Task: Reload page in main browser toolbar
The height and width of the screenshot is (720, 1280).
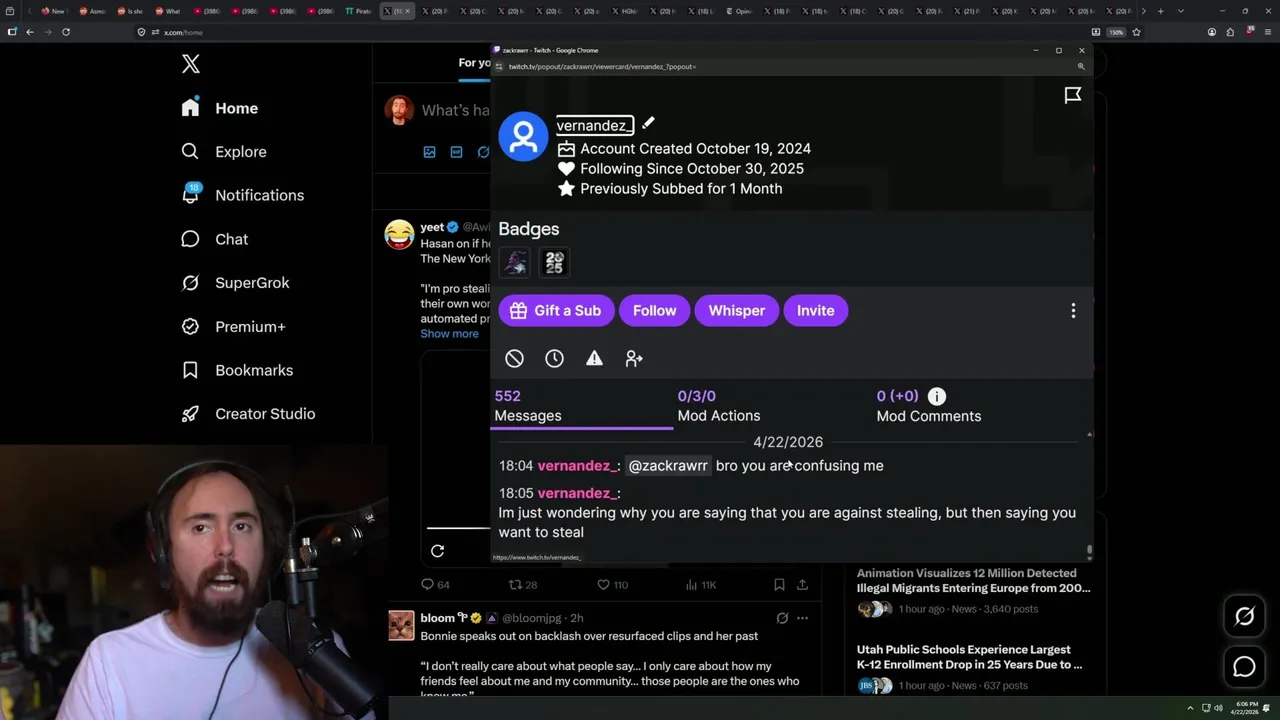Action: coord(66,32)
